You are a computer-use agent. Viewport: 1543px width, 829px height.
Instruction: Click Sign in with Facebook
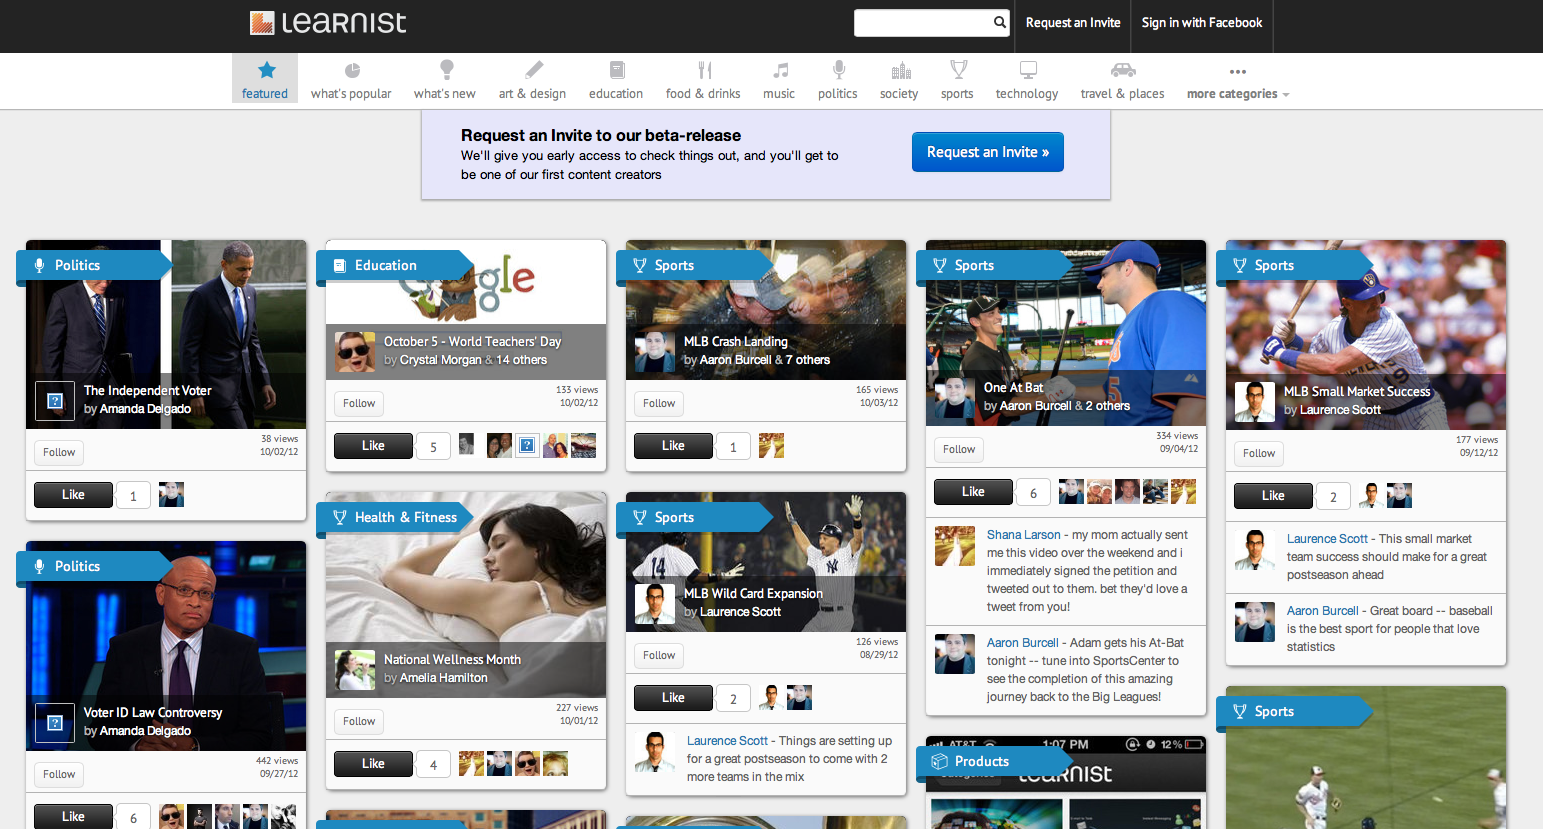point(1201,23)
